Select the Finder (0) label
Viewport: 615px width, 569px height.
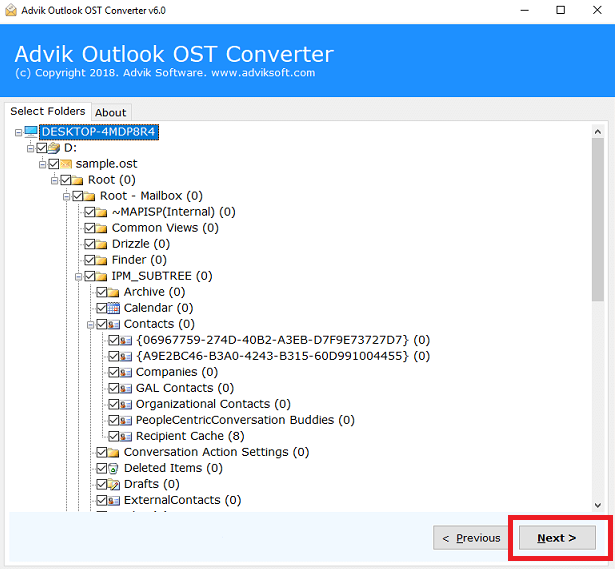tap(139, 260)
